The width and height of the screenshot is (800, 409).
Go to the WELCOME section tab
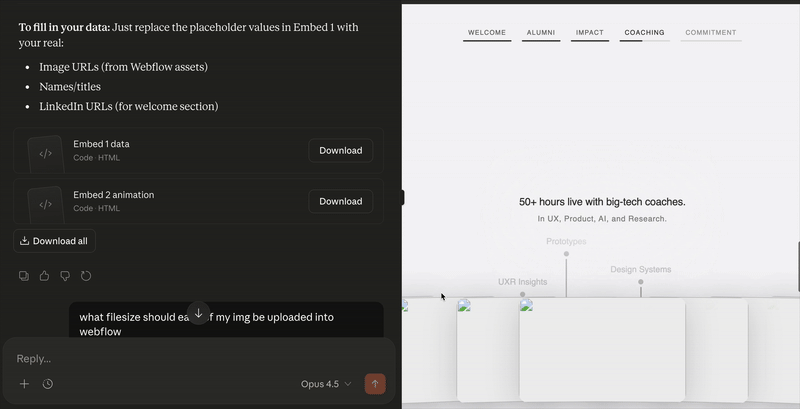pos(487,33)
